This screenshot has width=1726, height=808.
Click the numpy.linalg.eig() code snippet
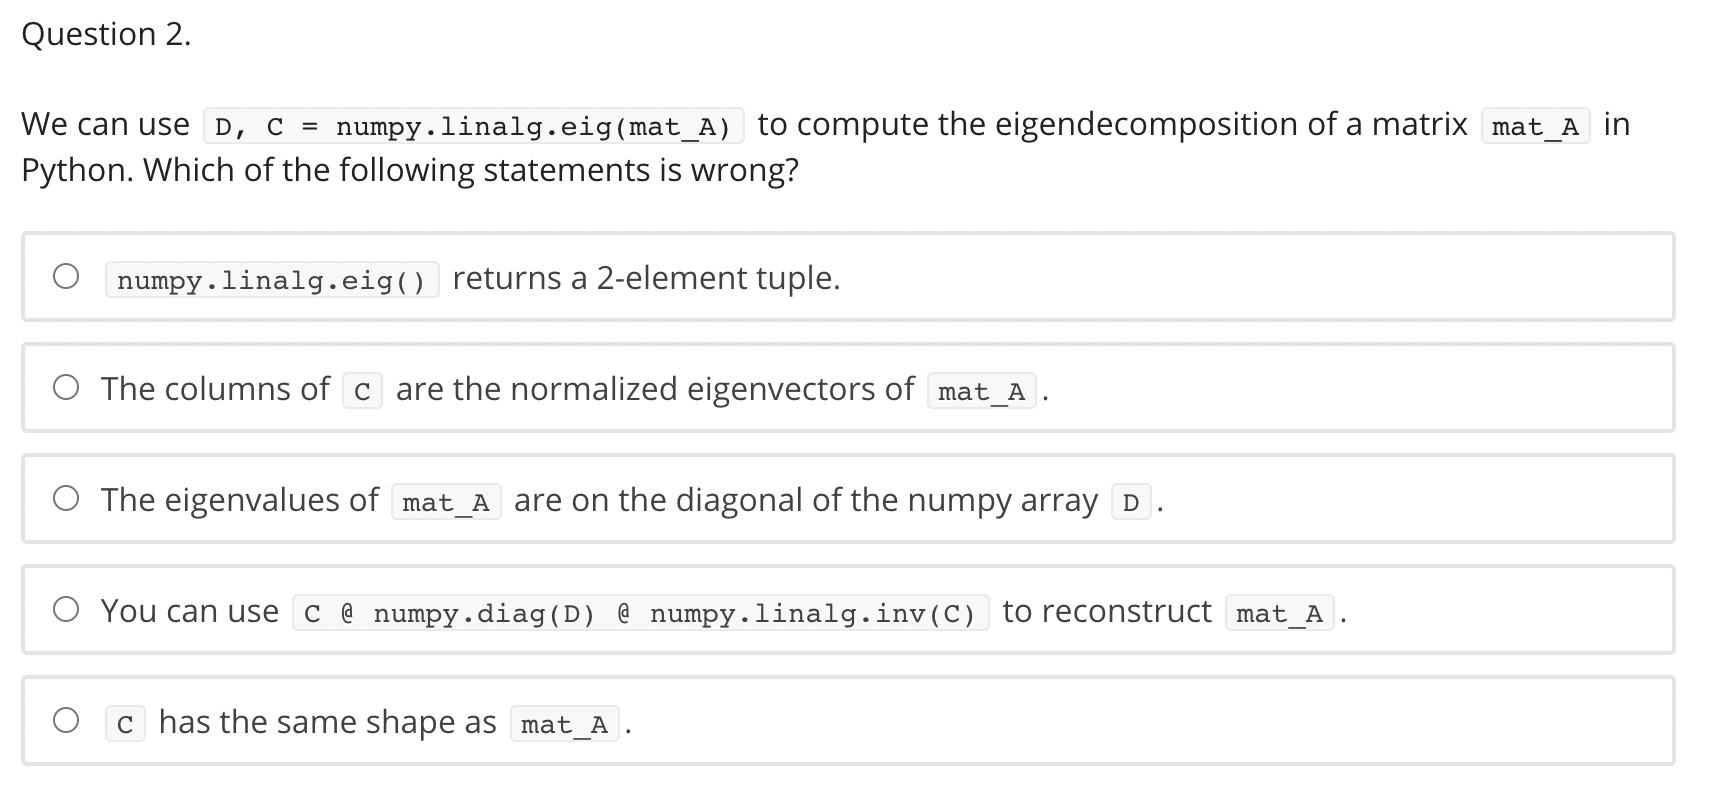271,281
